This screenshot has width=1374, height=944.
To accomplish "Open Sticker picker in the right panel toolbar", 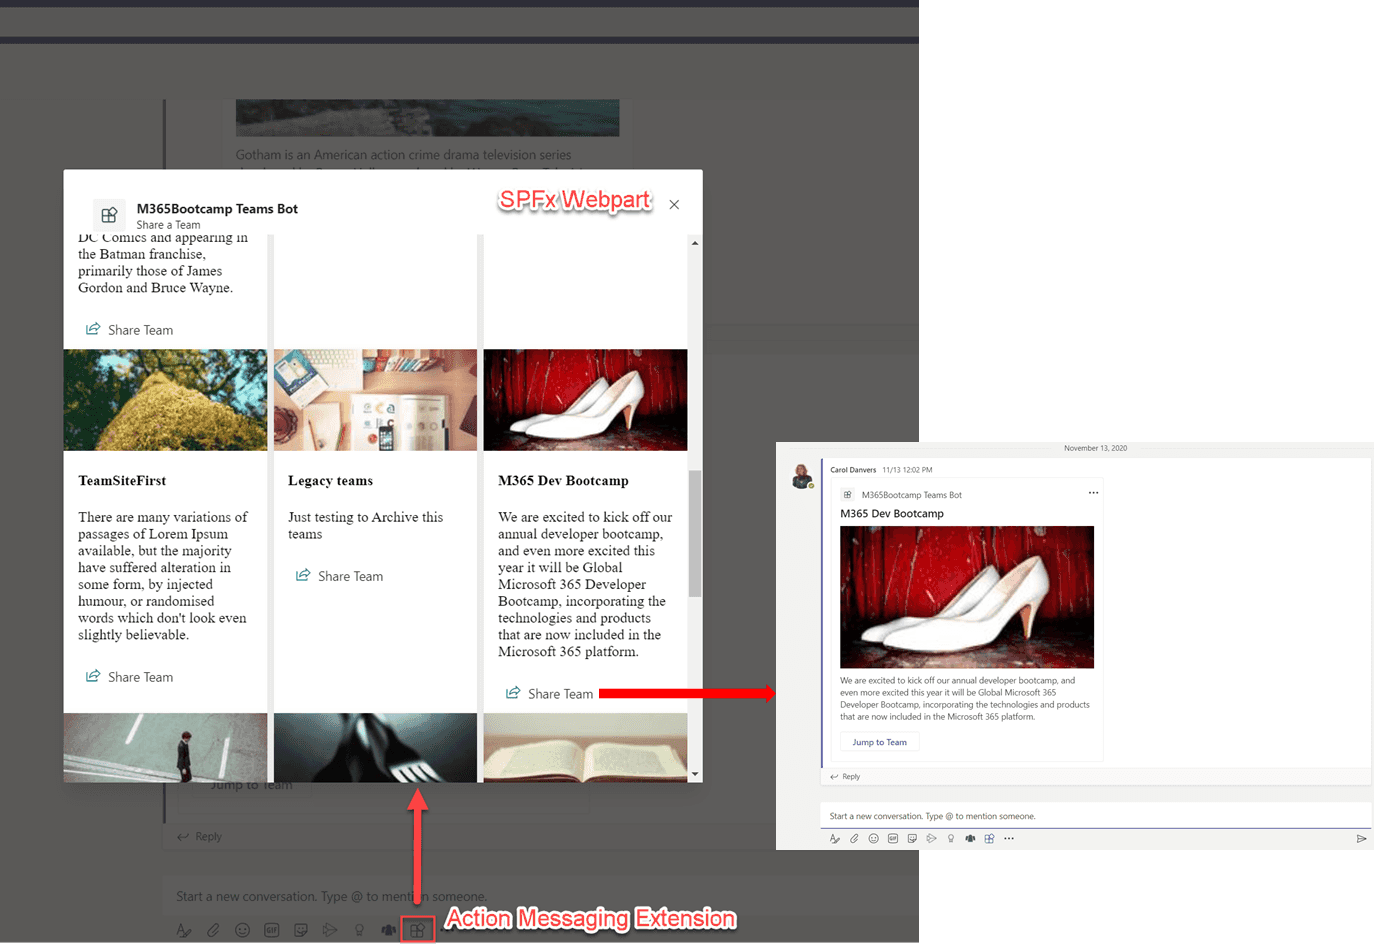I will 912,839.
